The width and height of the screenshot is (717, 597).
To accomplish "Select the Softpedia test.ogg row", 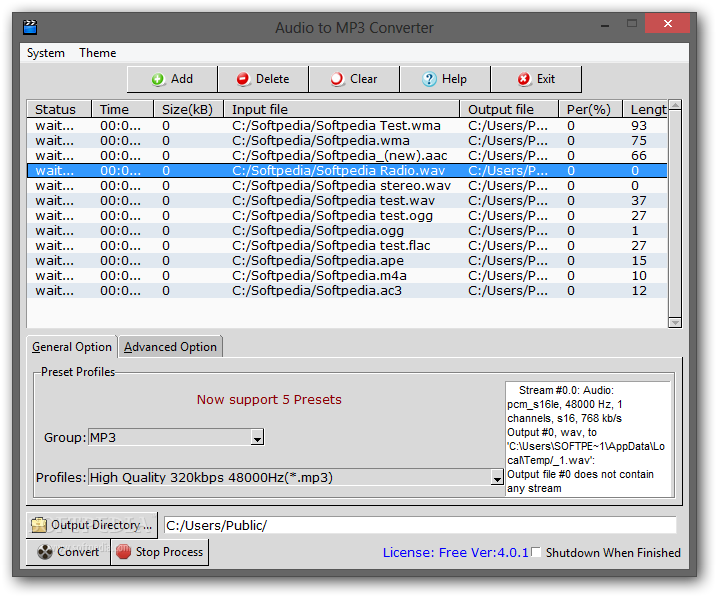I will tap(347, 216).
